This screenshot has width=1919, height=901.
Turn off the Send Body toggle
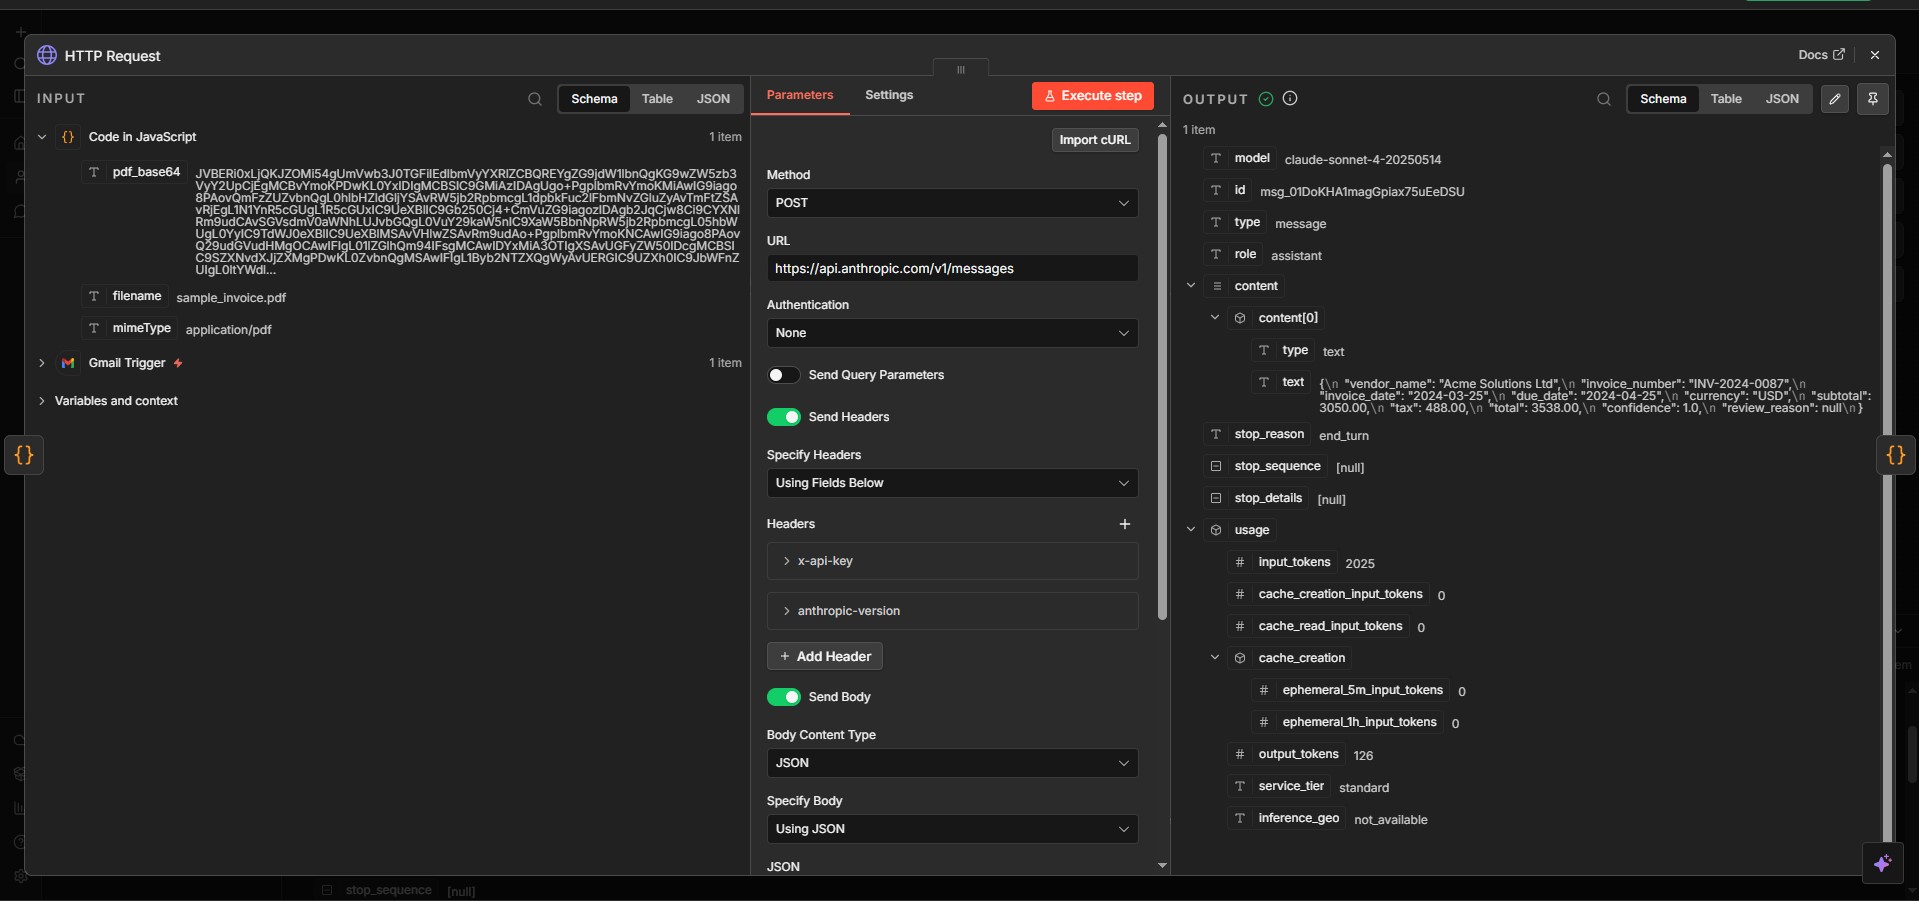coord(784,697)
